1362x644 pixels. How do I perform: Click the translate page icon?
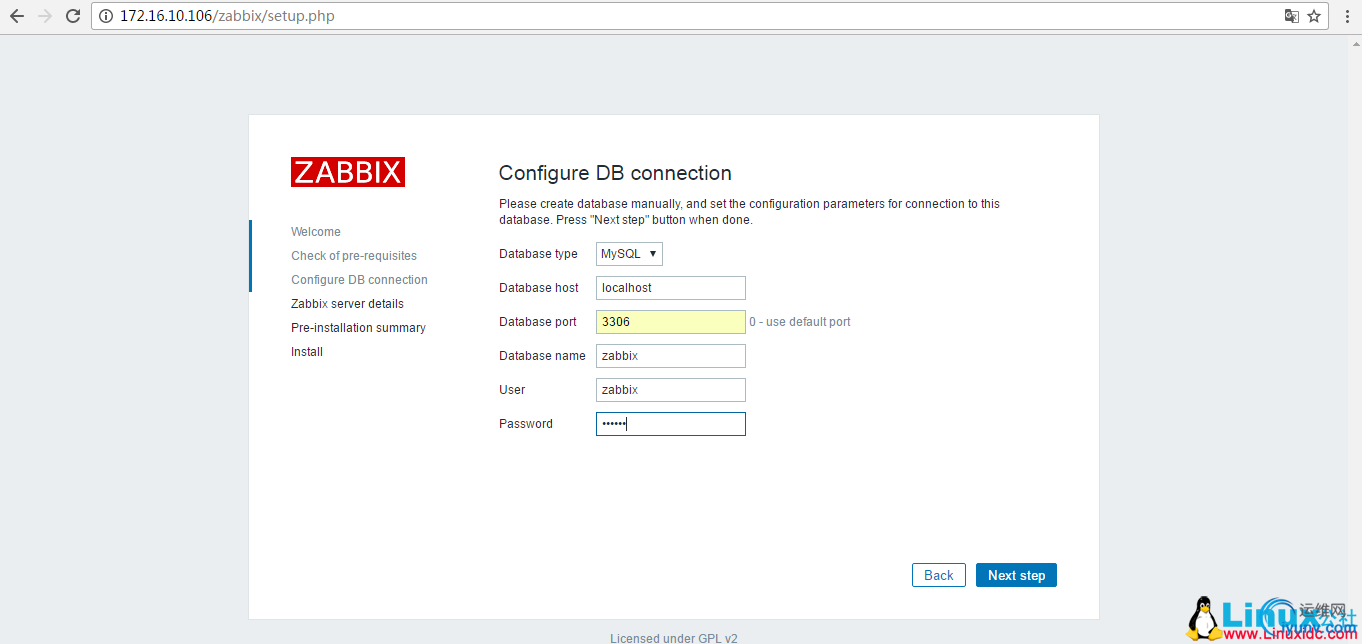tap(1292, 16)
